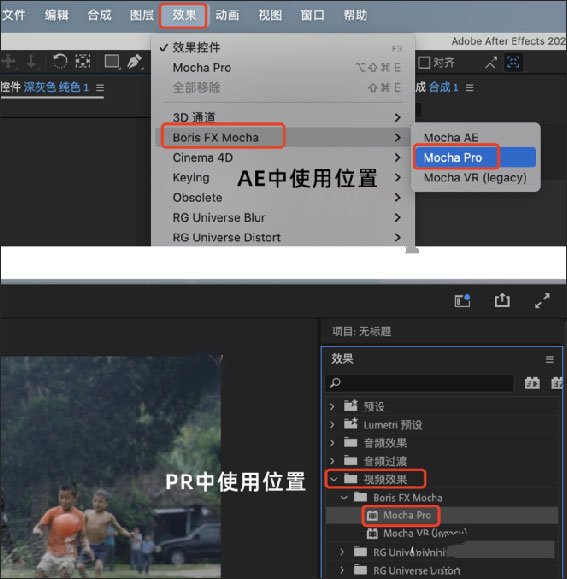Open the 视图 menu

click(x=270, y=15)
